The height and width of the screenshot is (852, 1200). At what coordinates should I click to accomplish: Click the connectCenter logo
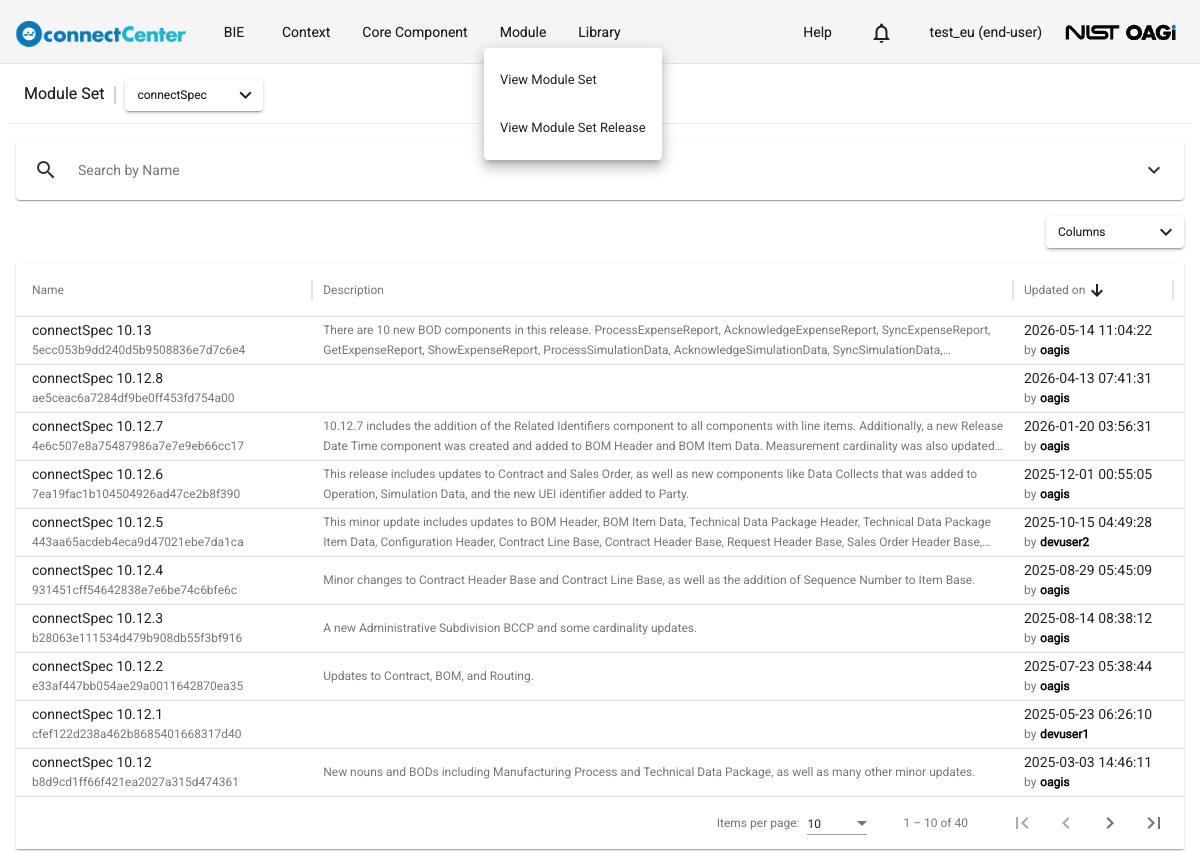click(101, 33)
